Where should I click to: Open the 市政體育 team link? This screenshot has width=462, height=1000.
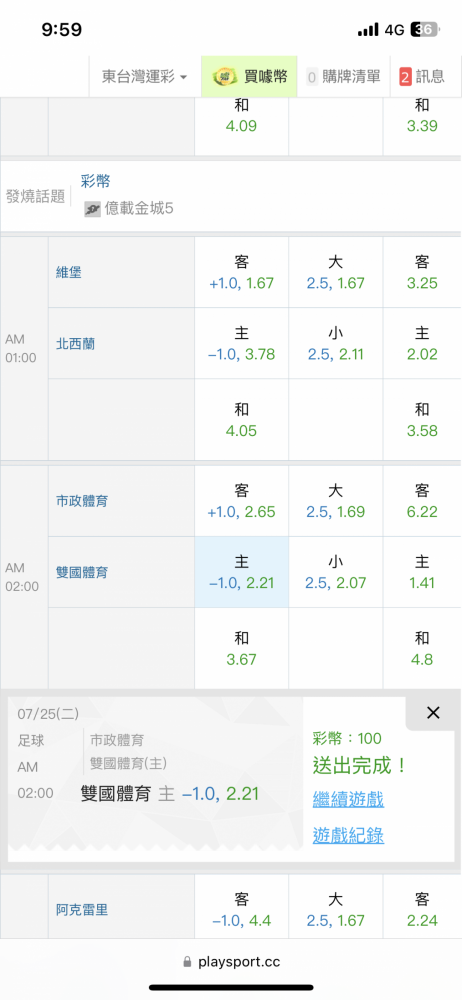[82, 501]
